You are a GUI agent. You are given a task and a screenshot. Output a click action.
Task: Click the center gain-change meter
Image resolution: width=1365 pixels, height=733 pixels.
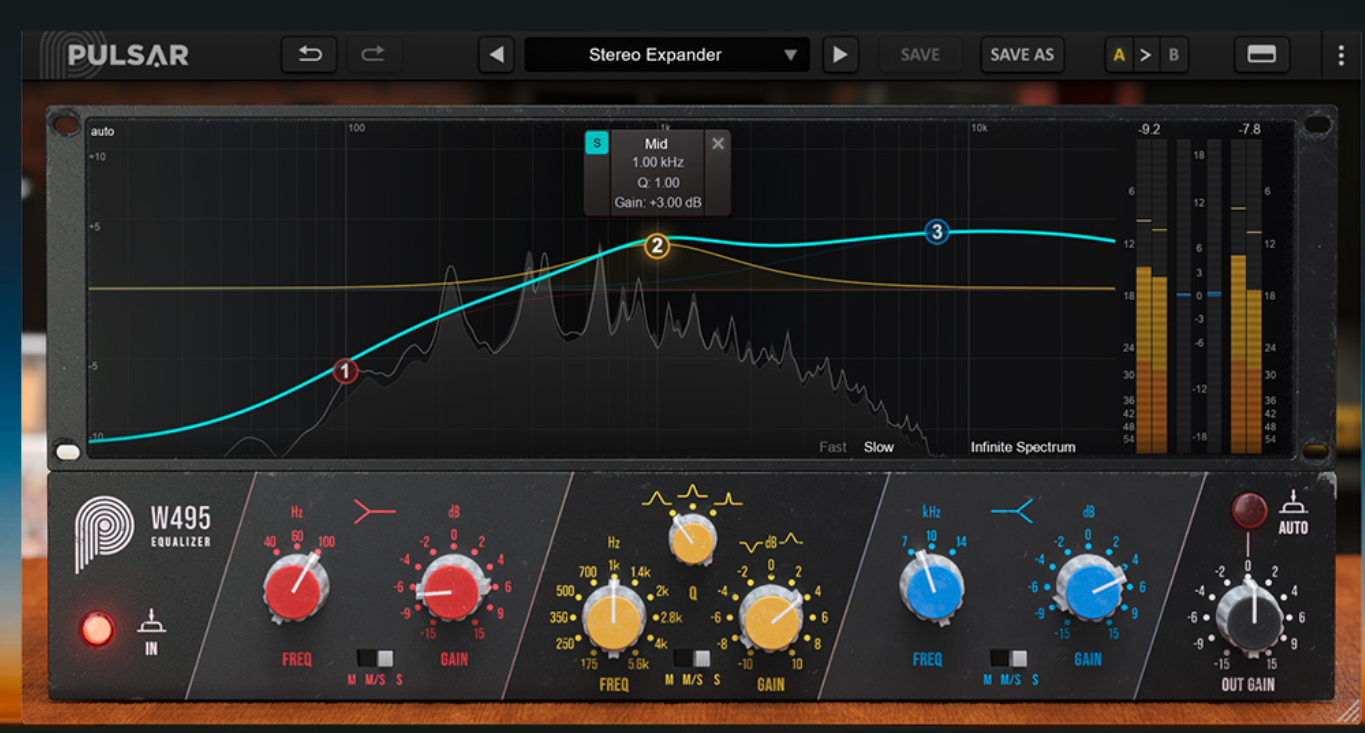[x=1199, y=296]
